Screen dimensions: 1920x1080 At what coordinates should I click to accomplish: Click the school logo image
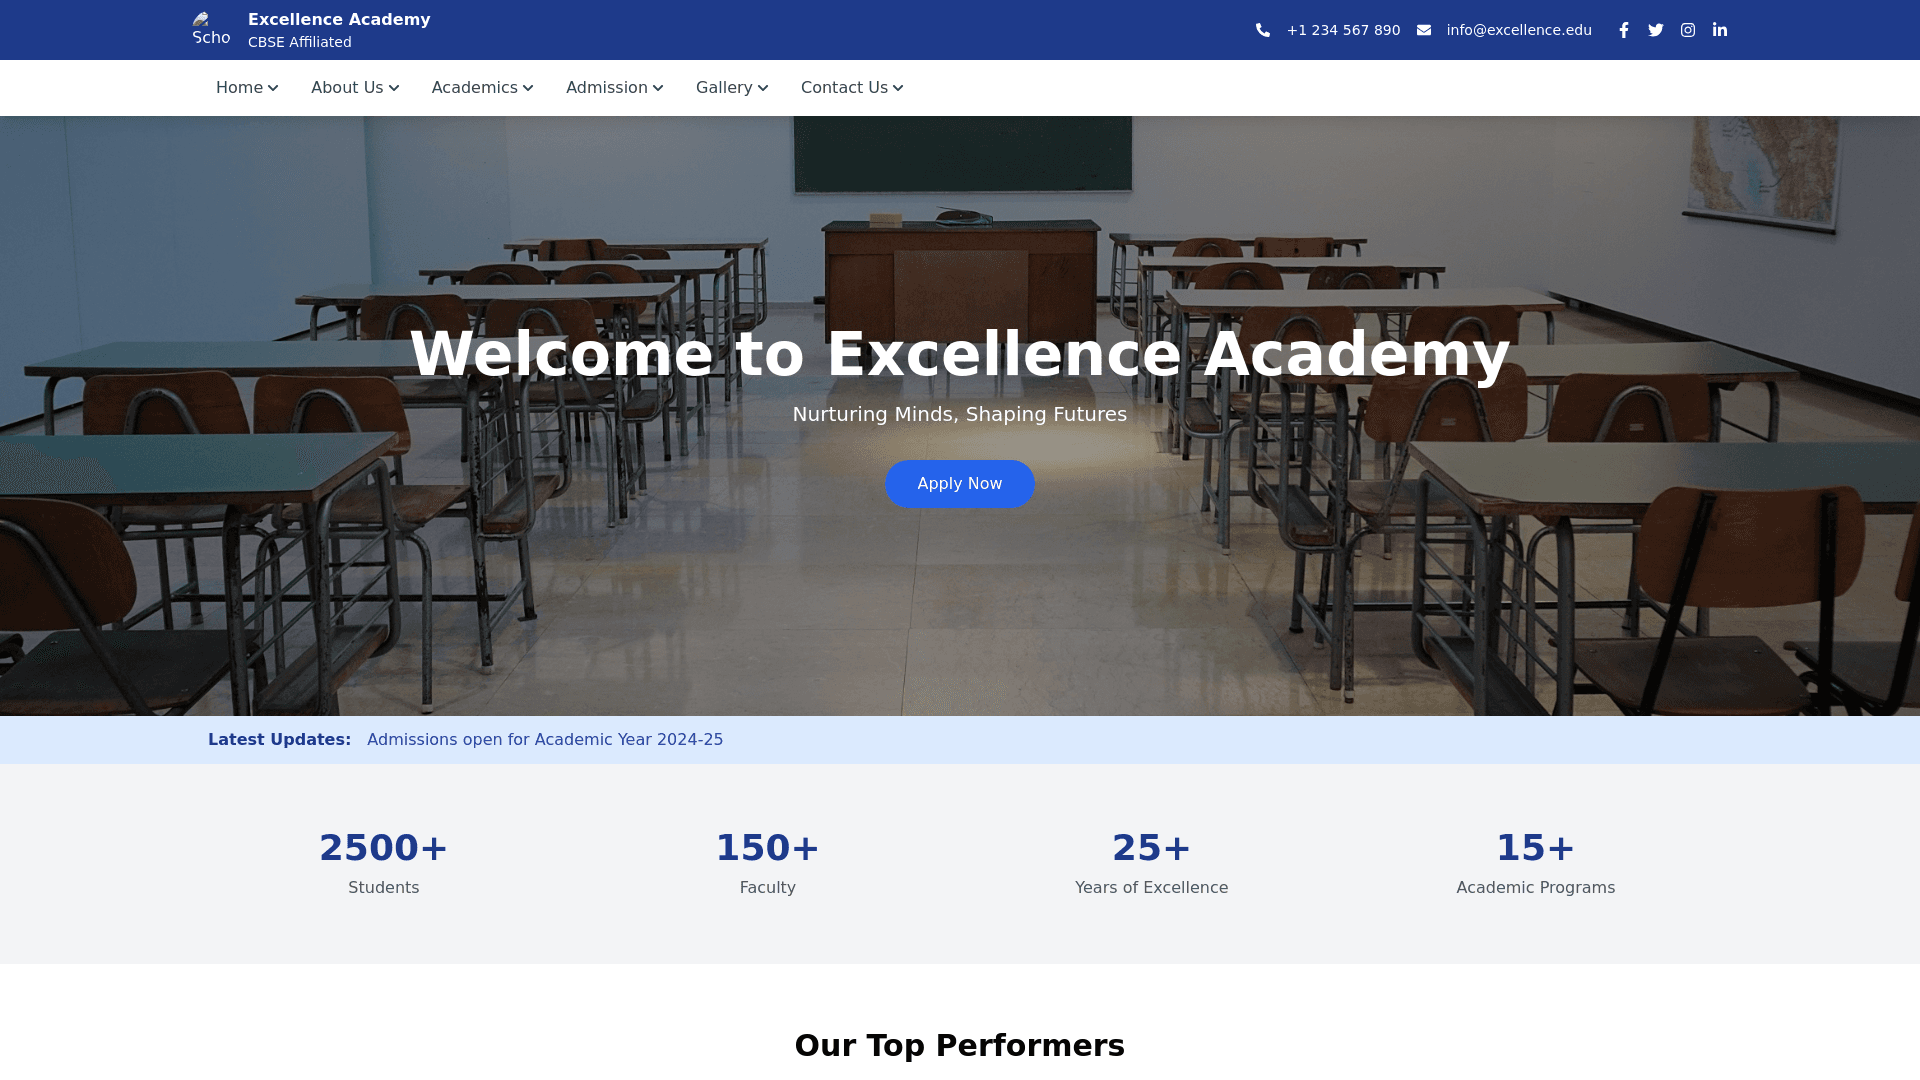(x=212, y=30)
